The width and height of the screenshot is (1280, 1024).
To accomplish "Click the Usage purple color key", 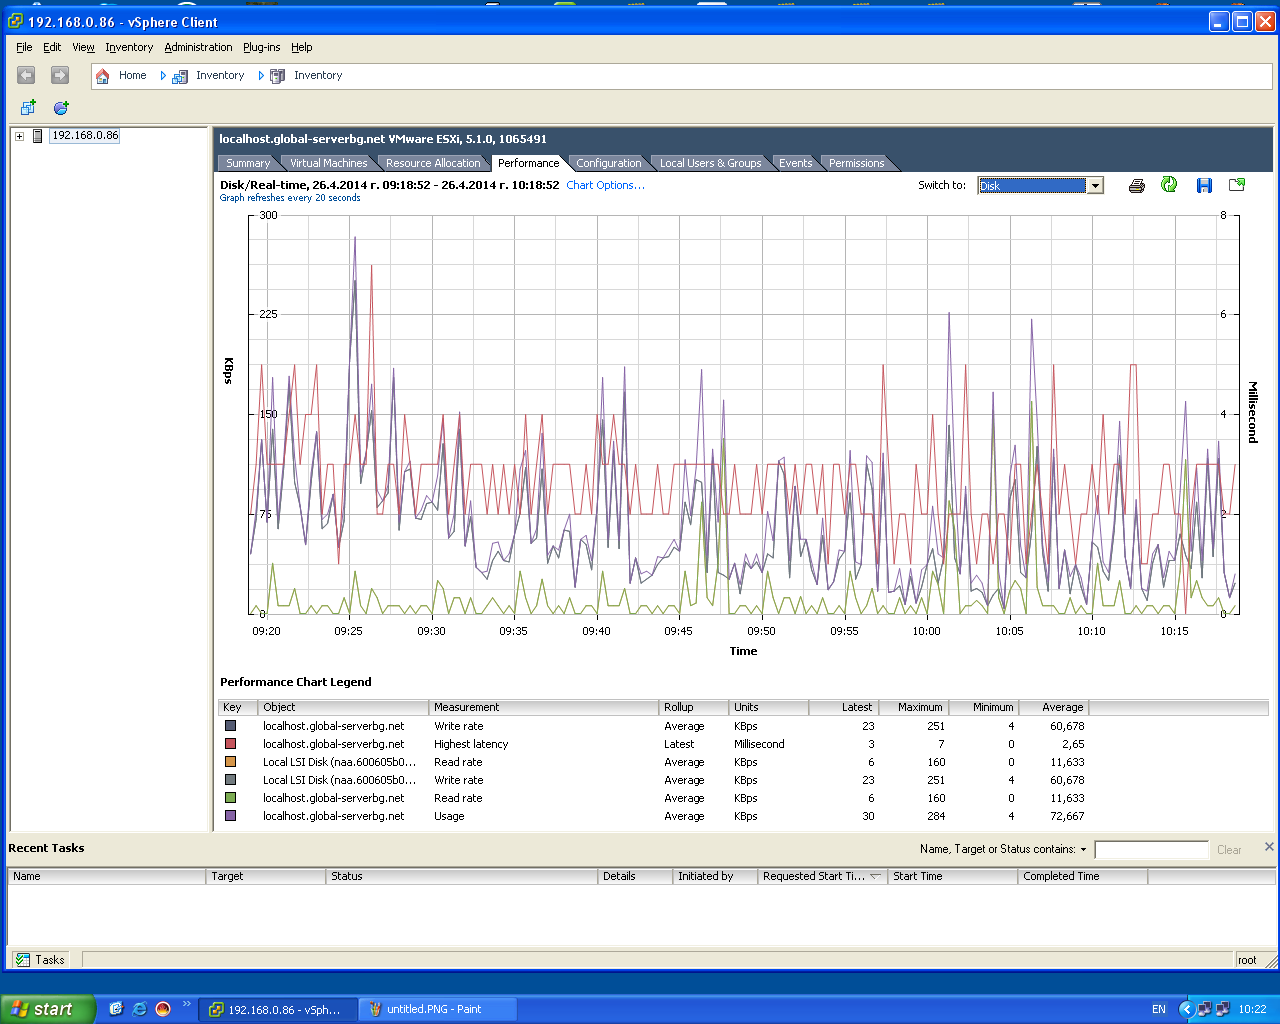I will (231, 816).
